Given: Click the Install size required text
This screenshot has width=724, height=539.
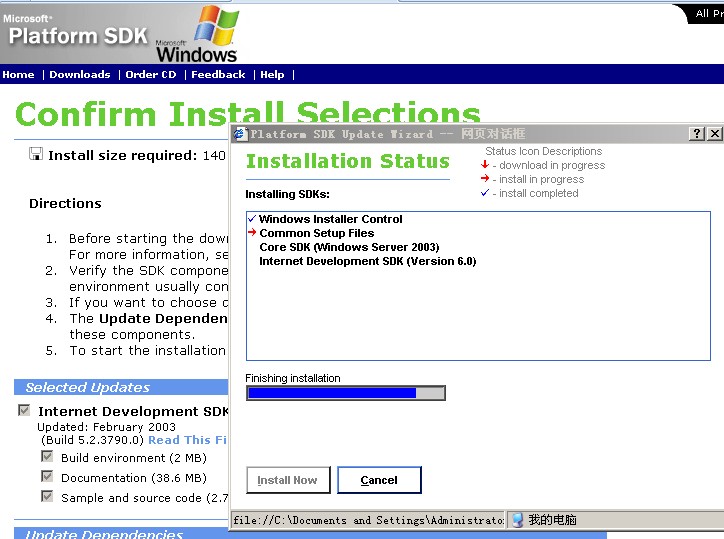Looking at the screenshot, I should tap(122, 156).
